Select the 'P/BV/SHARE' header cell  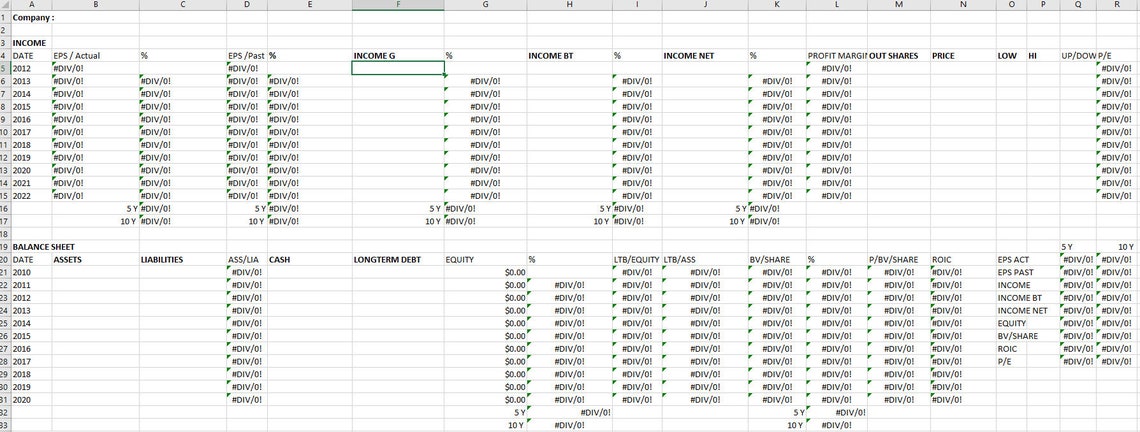pyautogui.click(x=898, y=260)
